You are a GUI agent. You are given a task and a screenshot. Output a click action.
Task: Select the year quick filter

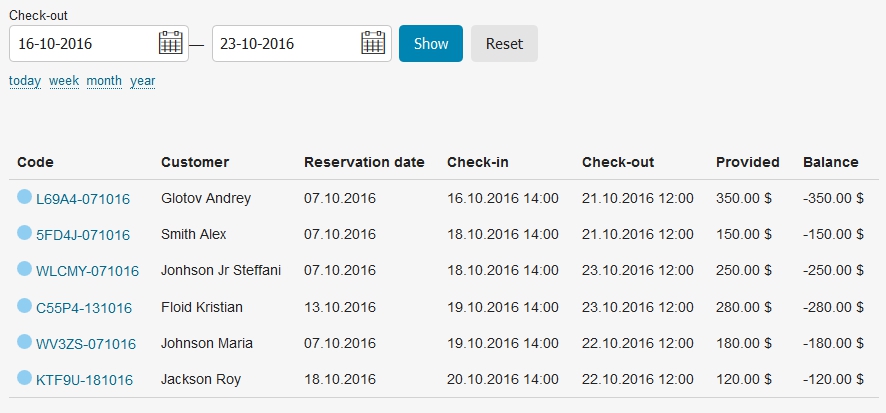pyautogui.click(x=142, y=81)
